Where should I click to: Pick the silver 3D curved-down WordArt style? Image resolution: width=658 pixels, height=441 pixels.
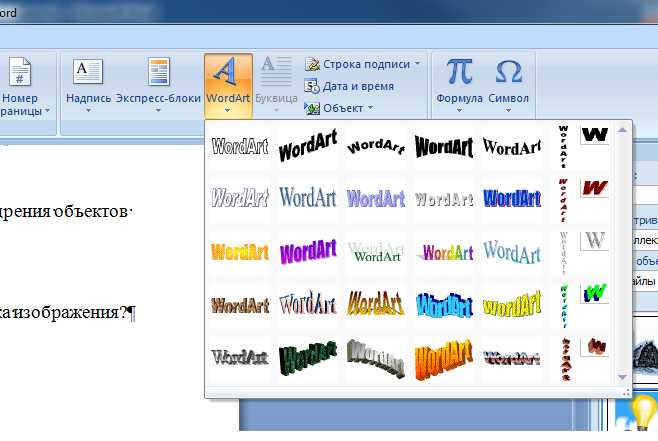pos(376,359)
